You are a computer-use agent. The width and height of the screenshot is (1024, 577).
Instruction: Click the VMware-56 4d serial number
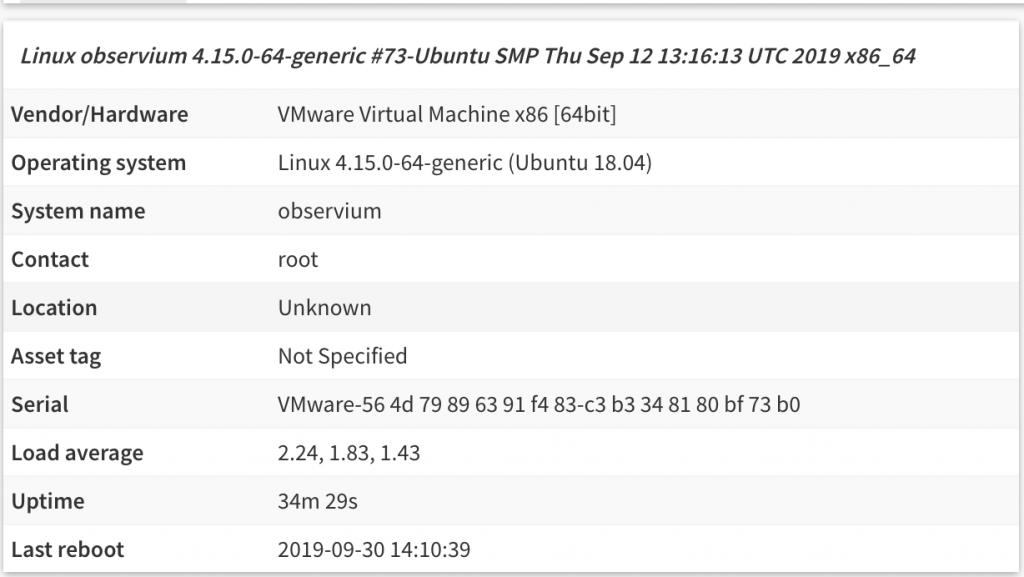tap(539, 405)
